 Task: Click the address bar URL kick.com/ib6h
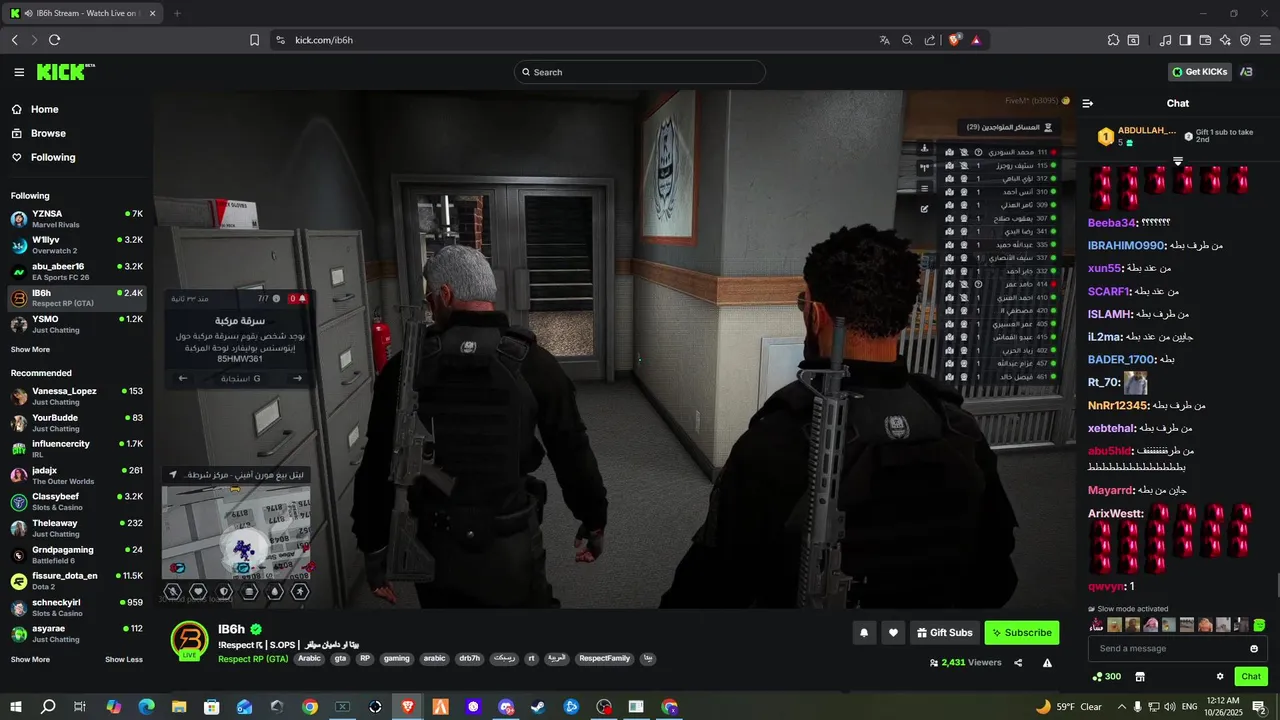[x=324, y=40]
